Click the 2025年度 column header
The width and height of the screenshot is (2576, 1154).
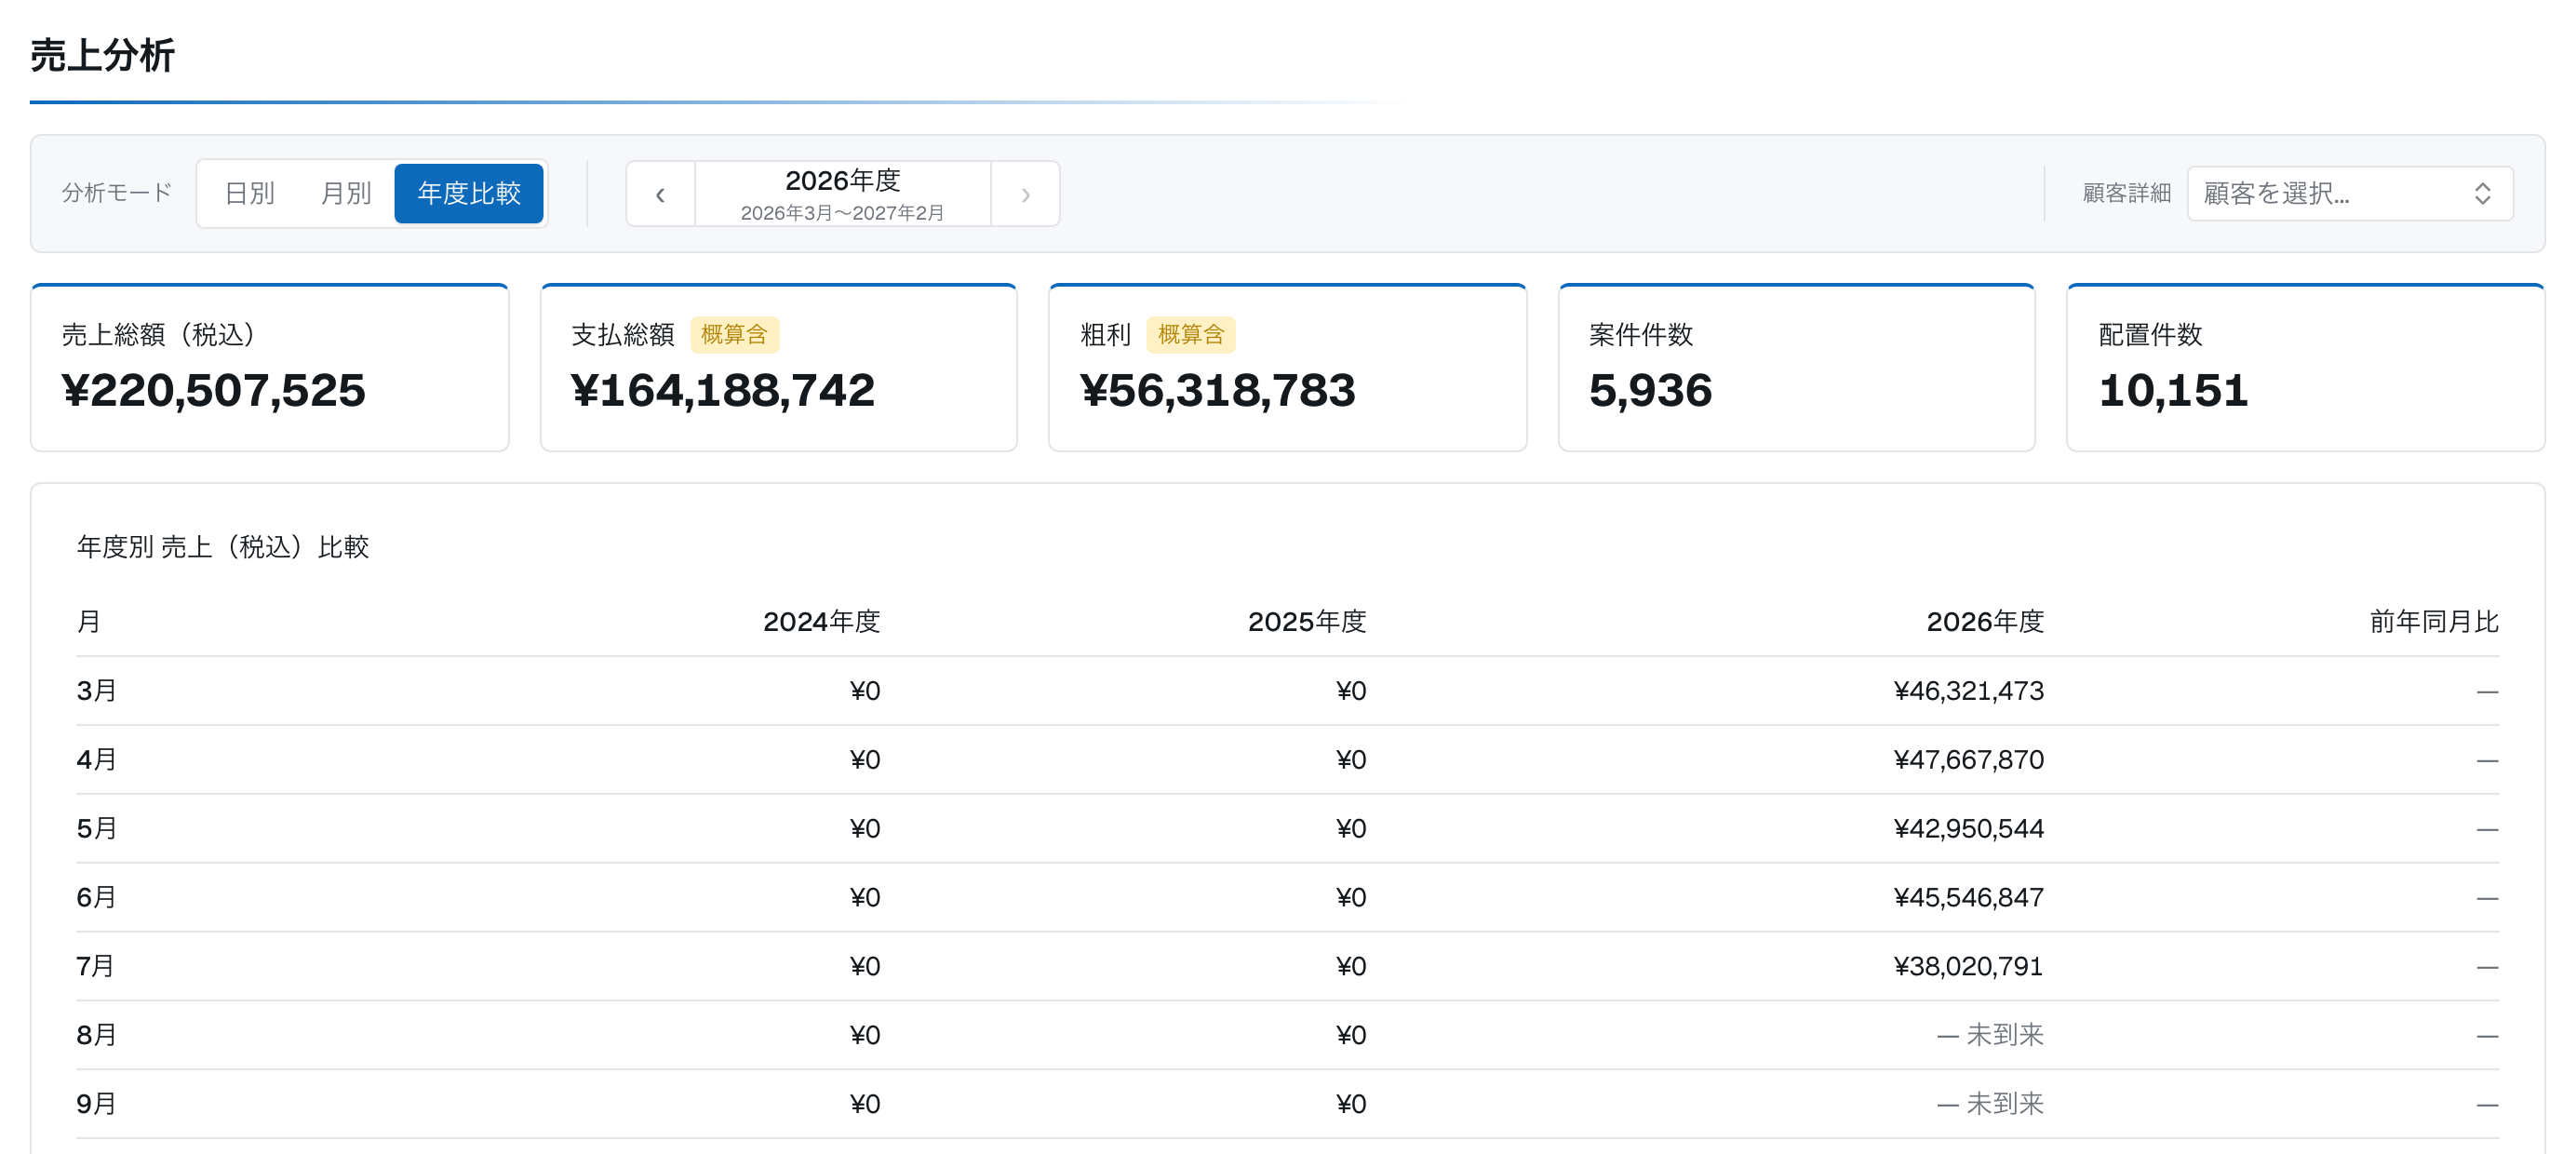tap(1307, 622)
